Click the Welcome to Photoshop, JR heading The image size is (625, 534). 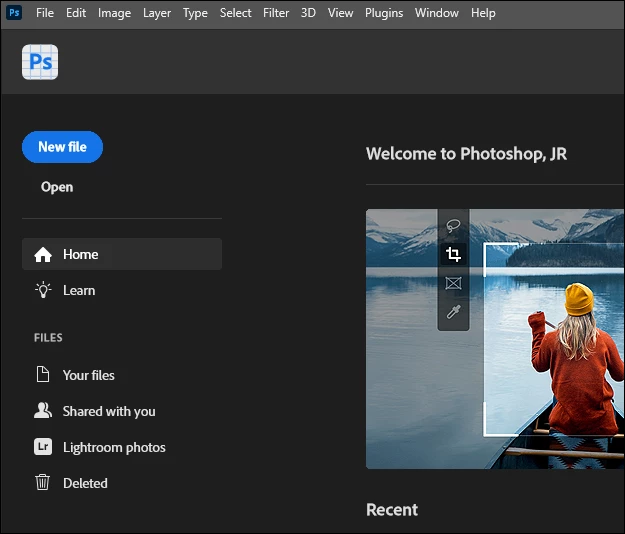pyautogui.click(x=466, y=154)
